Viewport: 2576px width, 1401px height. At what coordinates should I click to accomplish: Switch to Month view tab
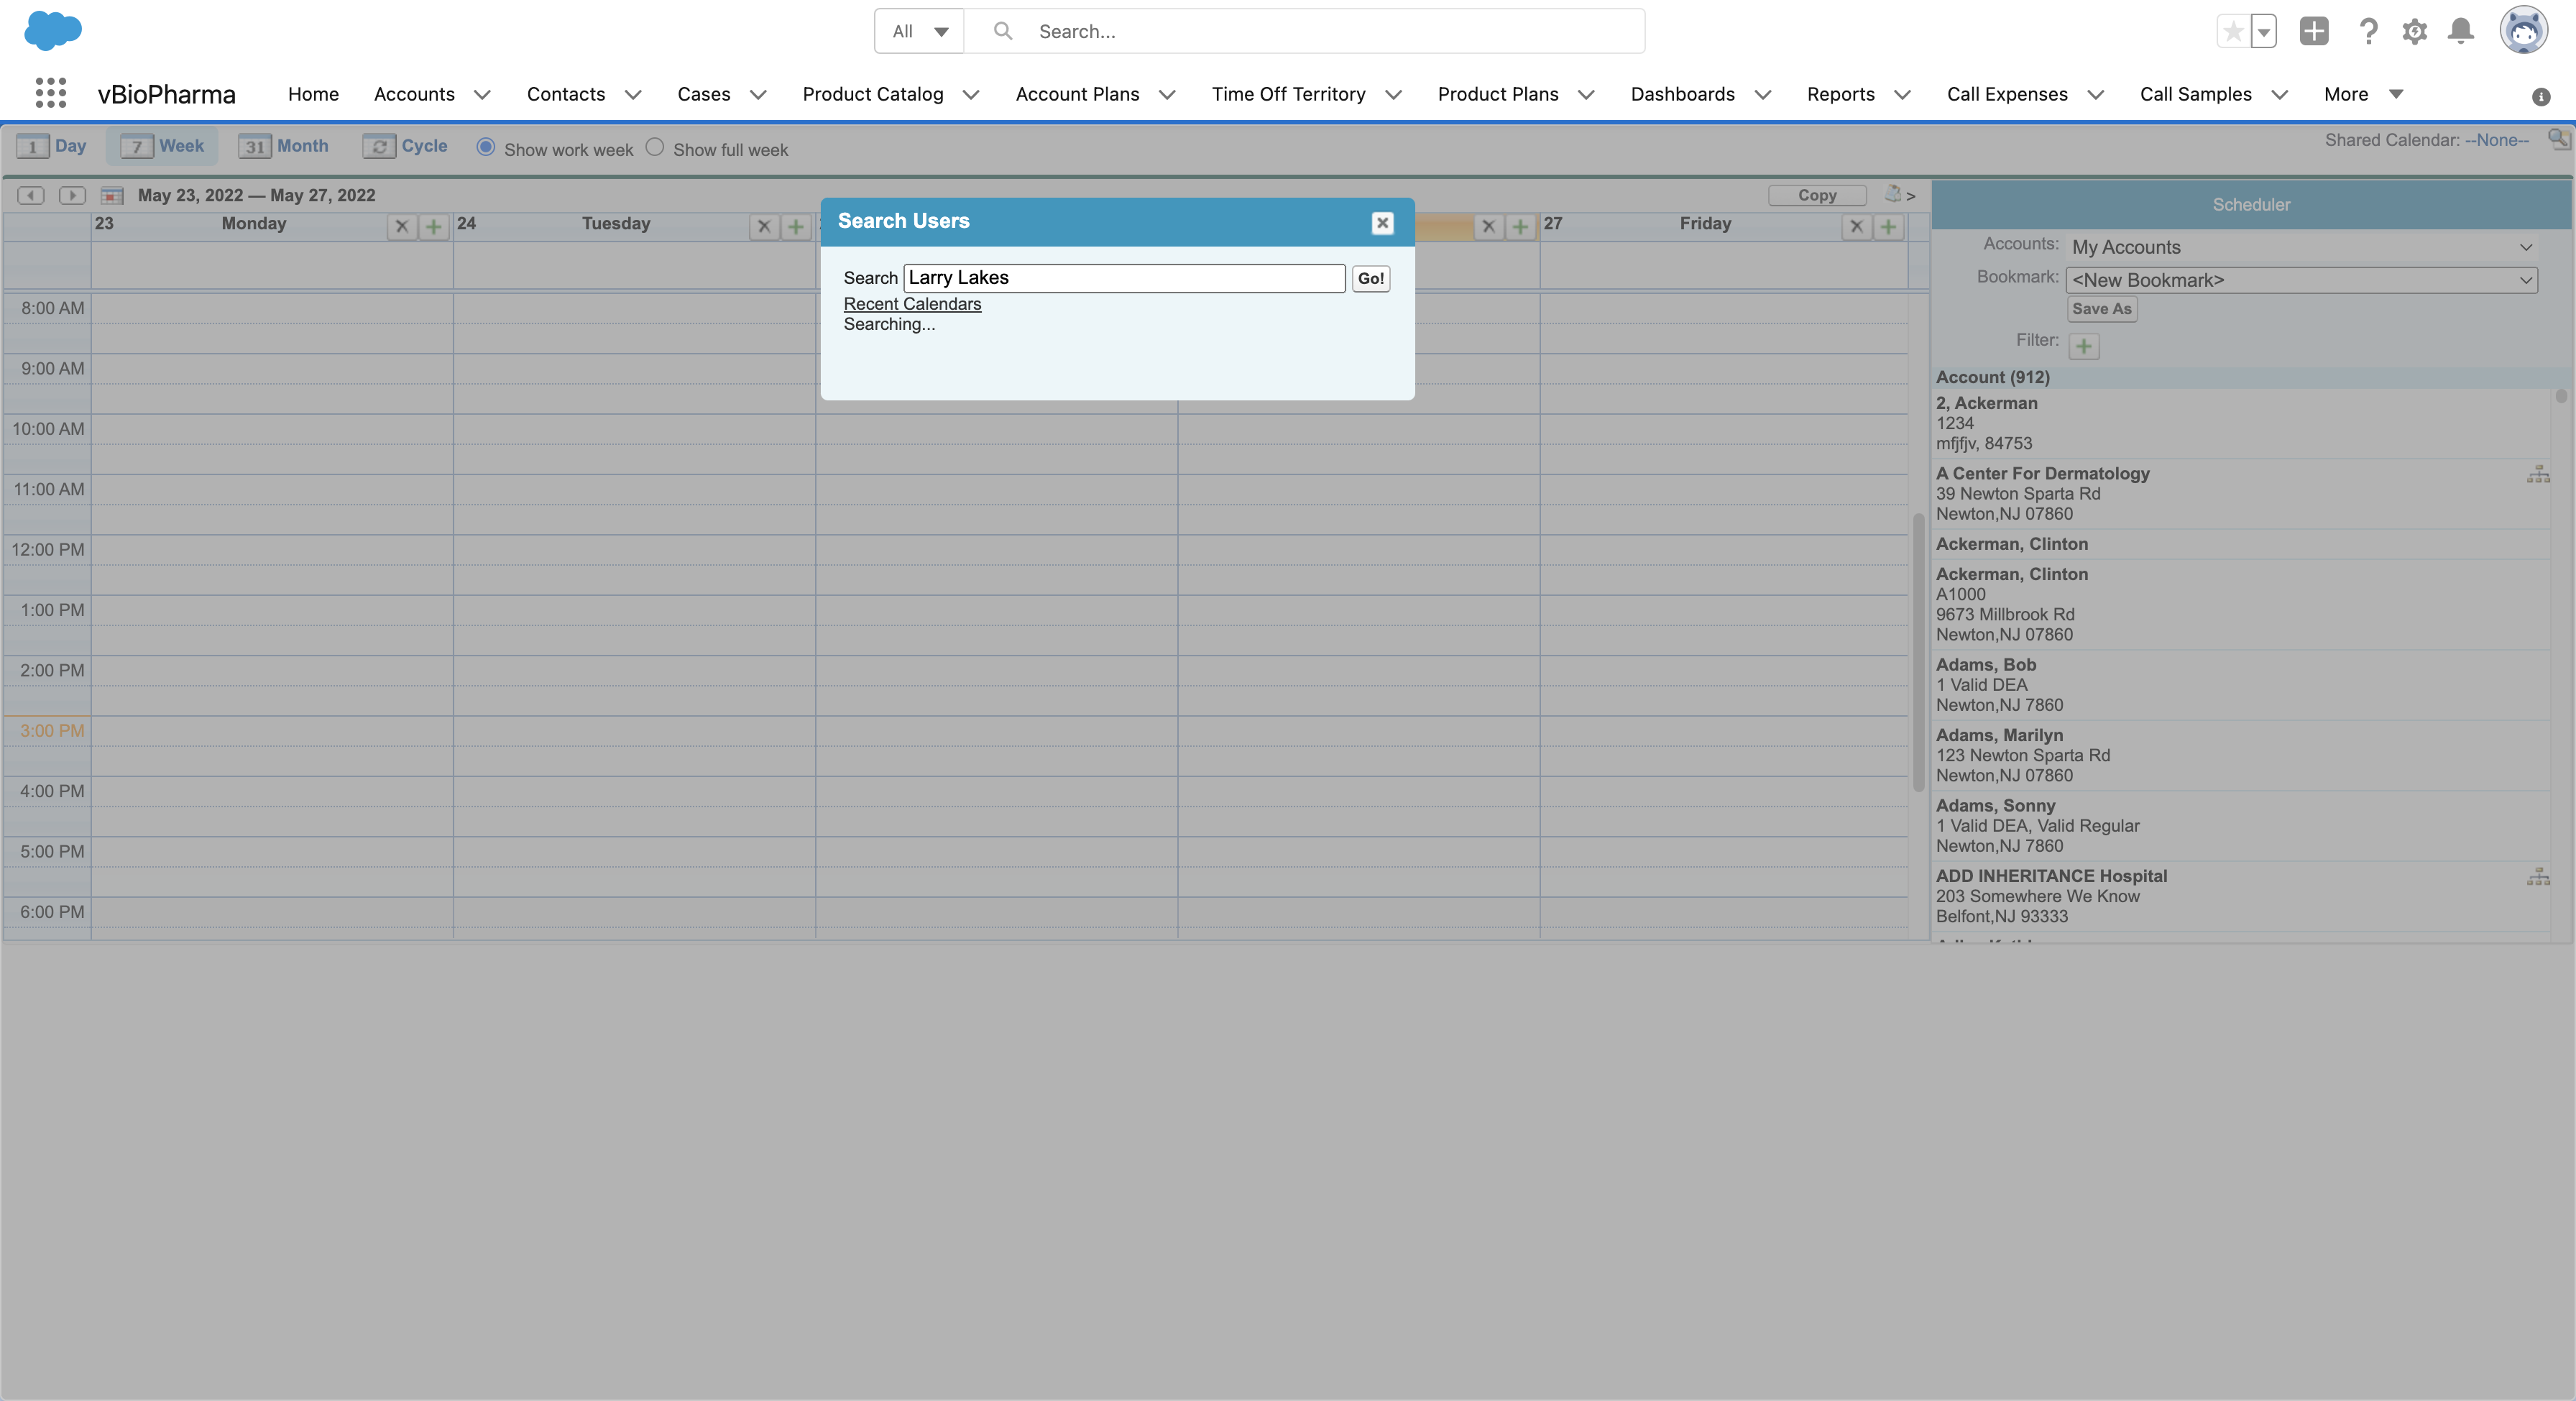[x=284, y=146]
